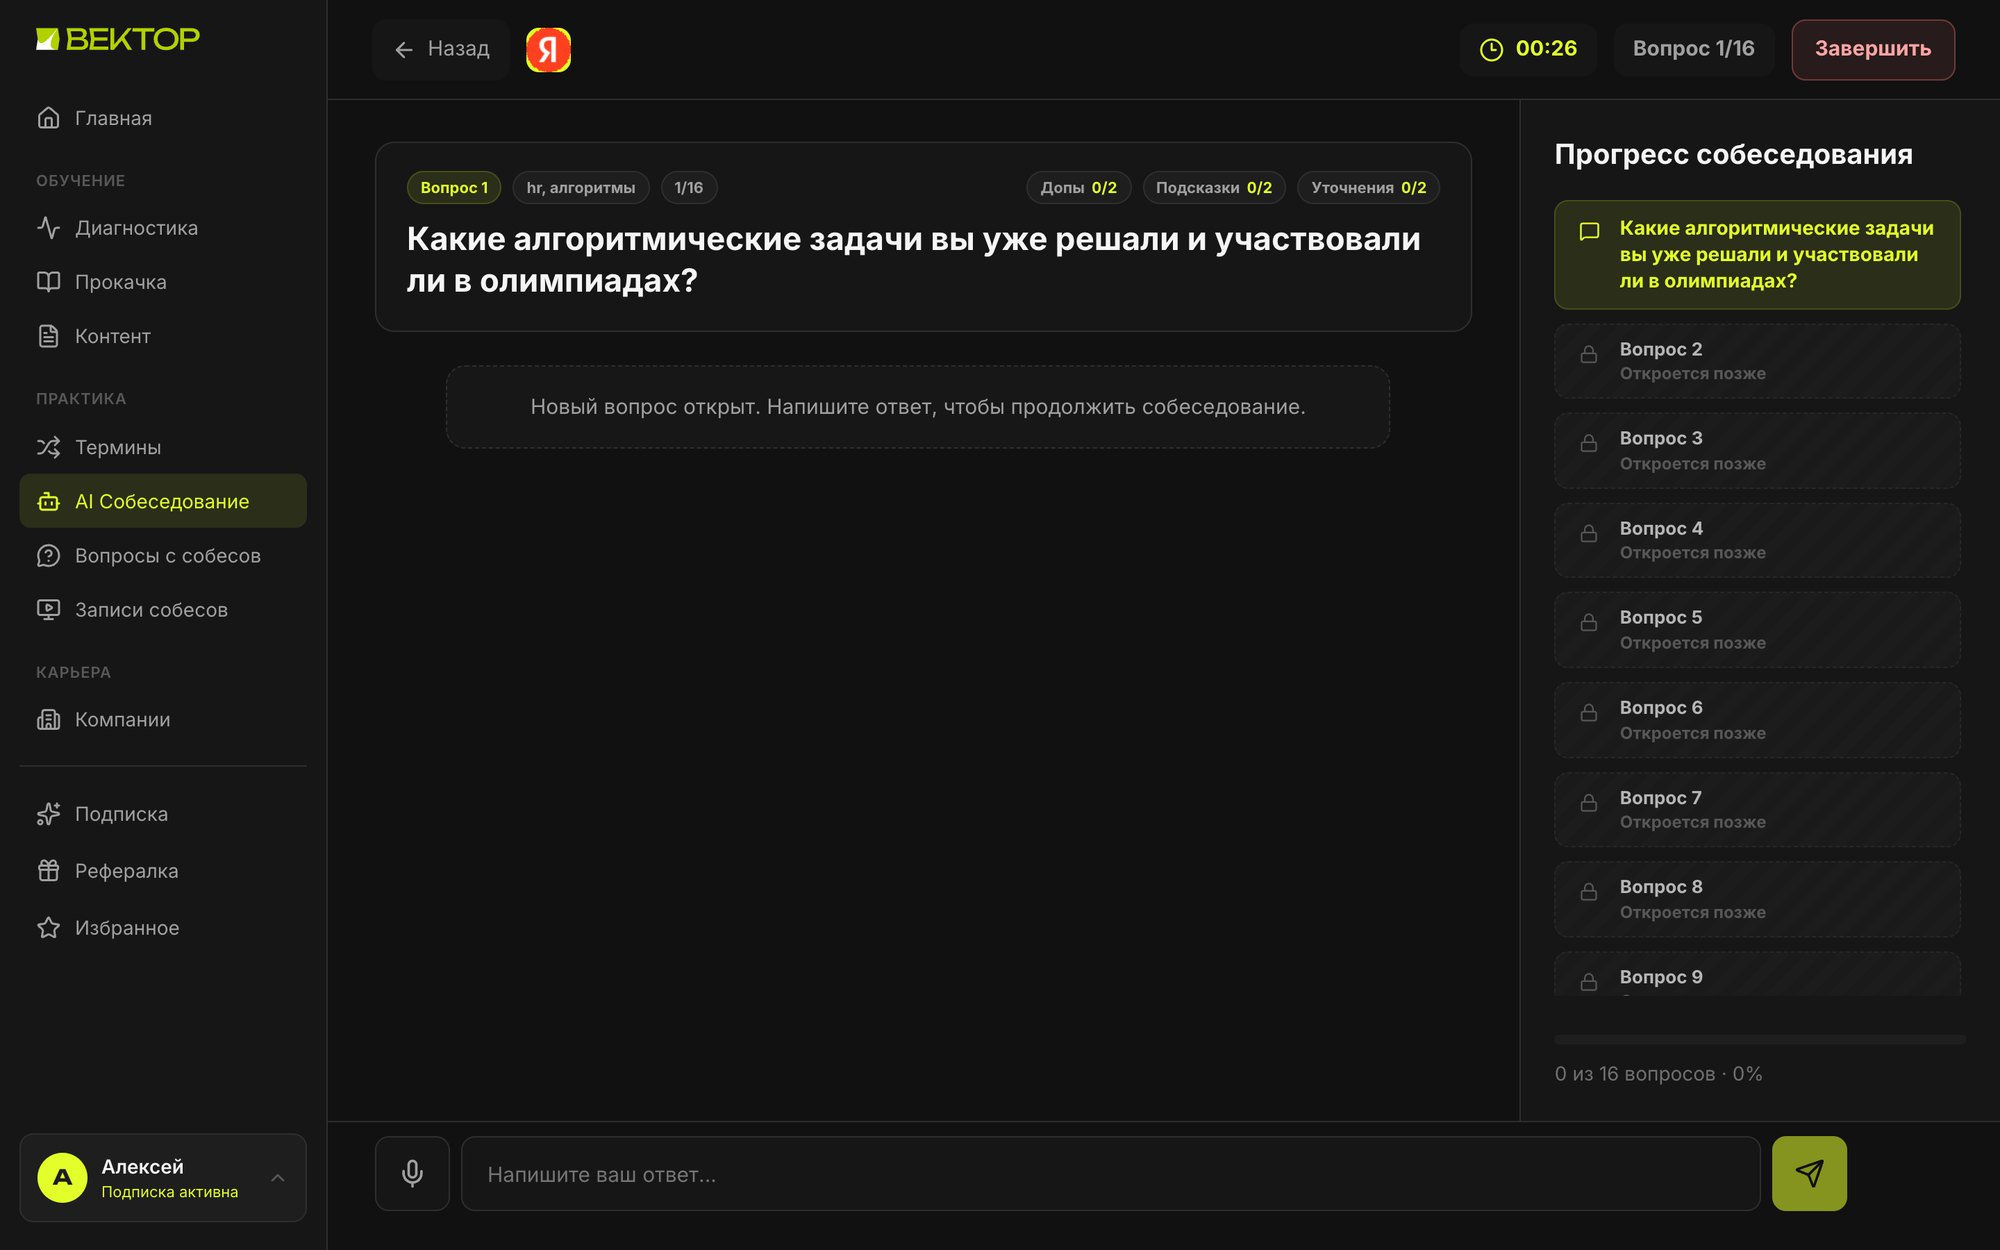The height and width of the screenshot is (1250, 2000).
Task: Click the interview progress bar
Action: 1759,1040
